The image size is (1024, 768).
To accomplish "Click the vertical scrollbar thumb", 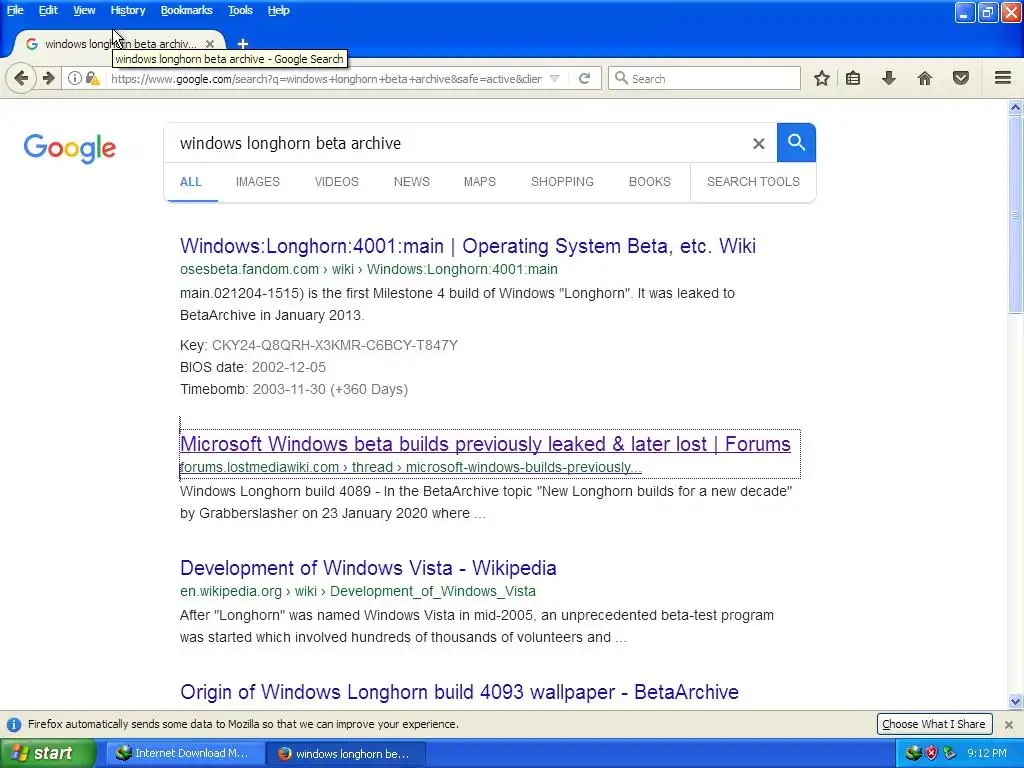I will (x=1016, y=215).
